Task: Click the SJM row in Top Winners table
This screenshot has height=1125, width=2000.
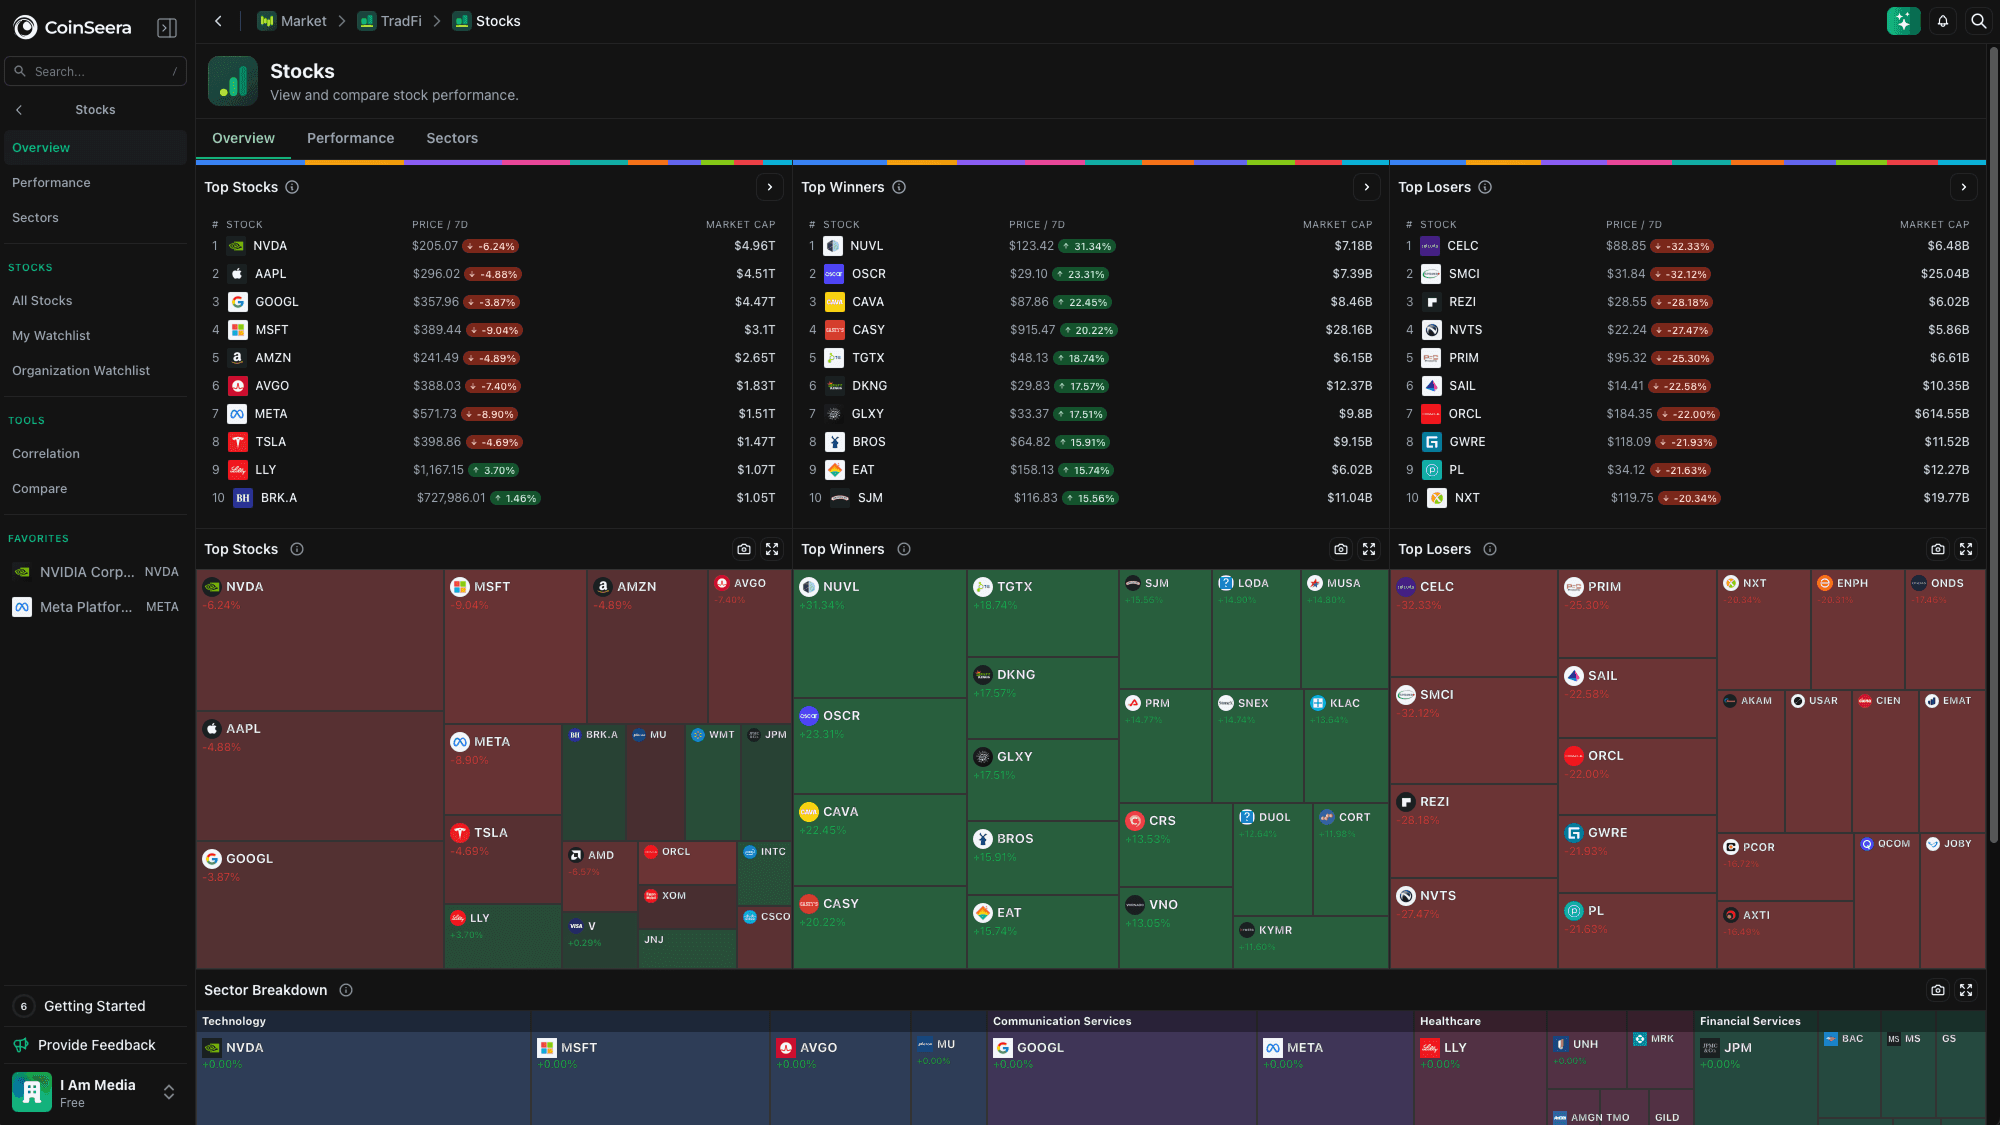Action: (x=1091, y=498)
